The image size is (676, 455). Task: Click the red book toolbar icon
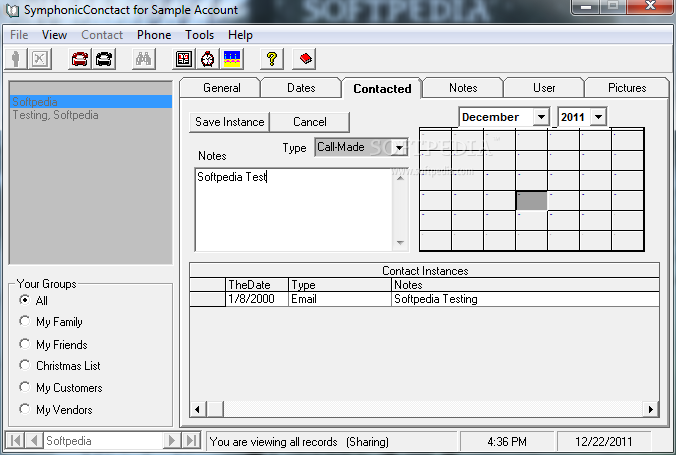pos(305,59)
